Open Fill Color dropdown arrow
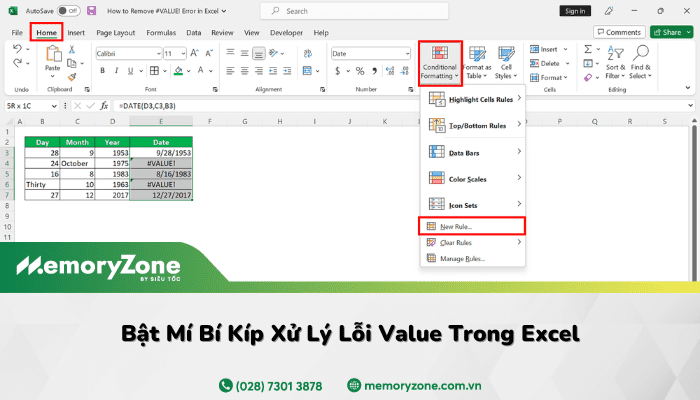The width and height of the screenshot is (700, 400). [x=189, y=71]
